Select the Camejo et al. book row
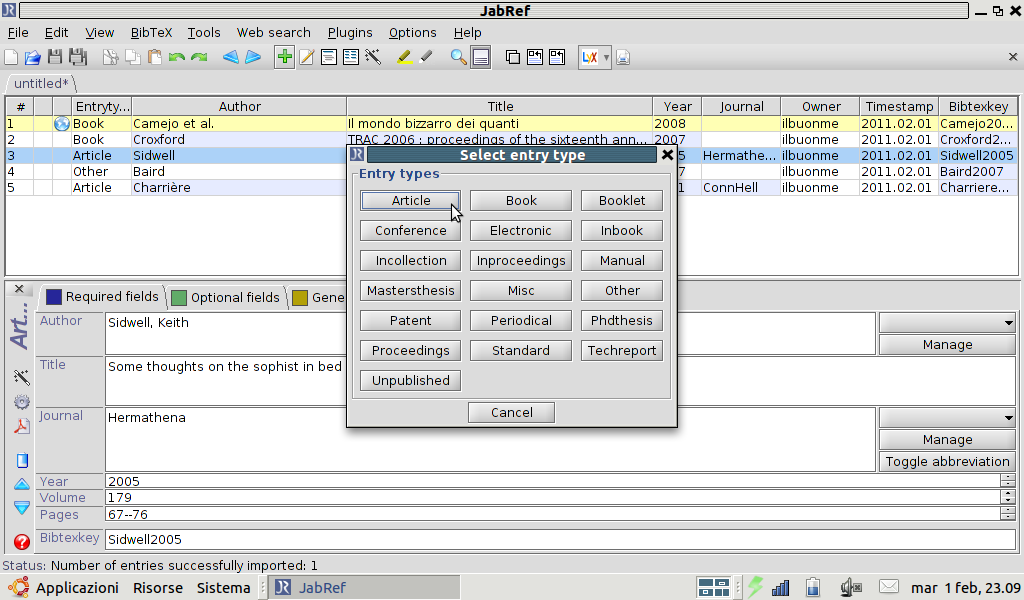The height and width of the screenshot is (600, 1024). (x=511, y=123)
